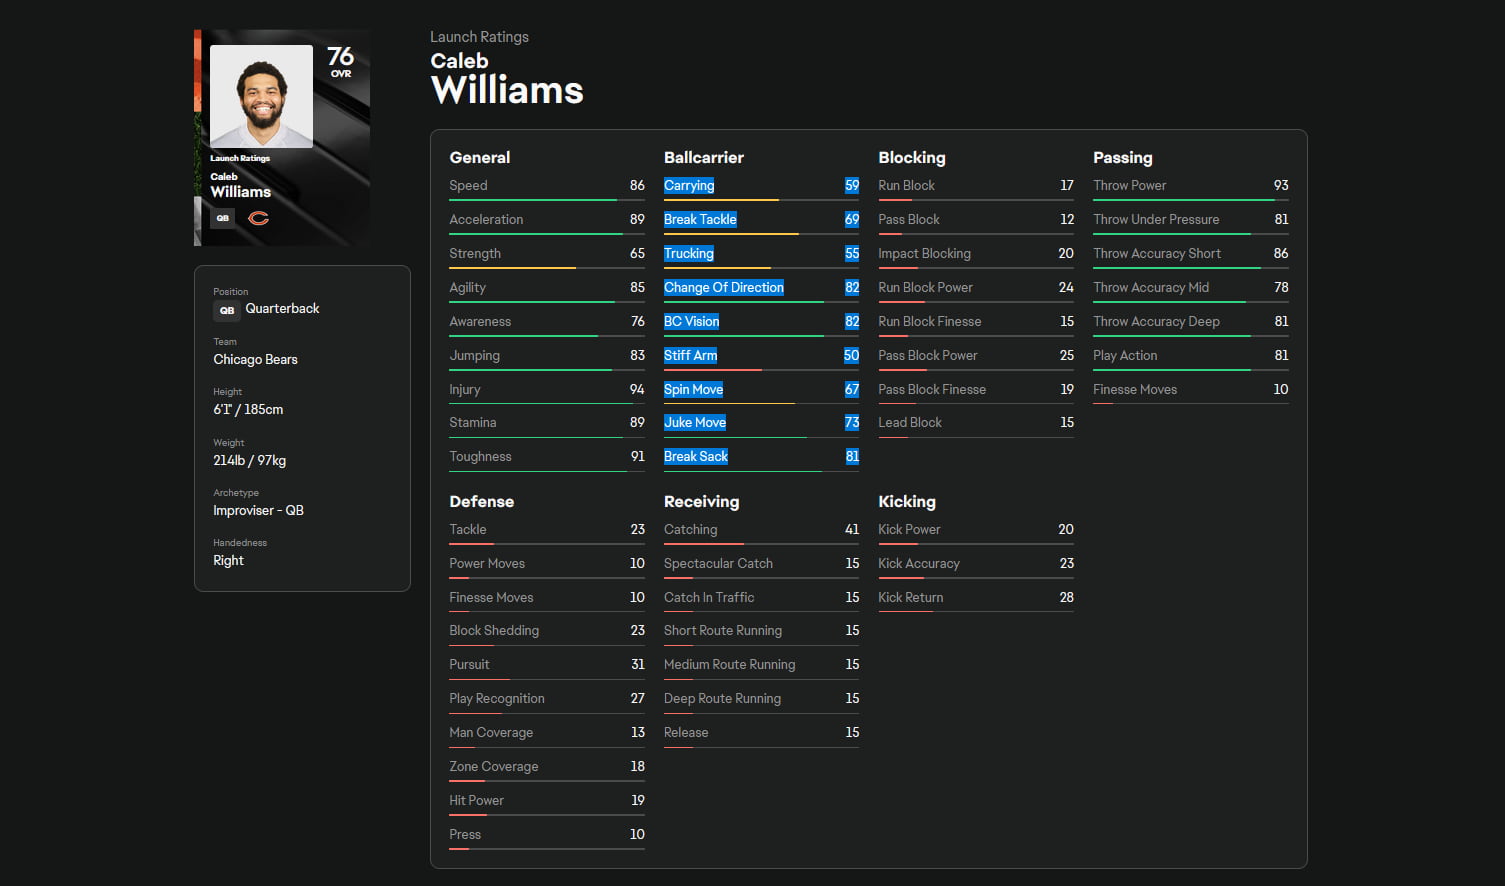Image resolution: width=1505 pixels, height=886 pixels.
Task: Click the Handedness value Right
Action: pyautogui.click(x=228, y=560)
